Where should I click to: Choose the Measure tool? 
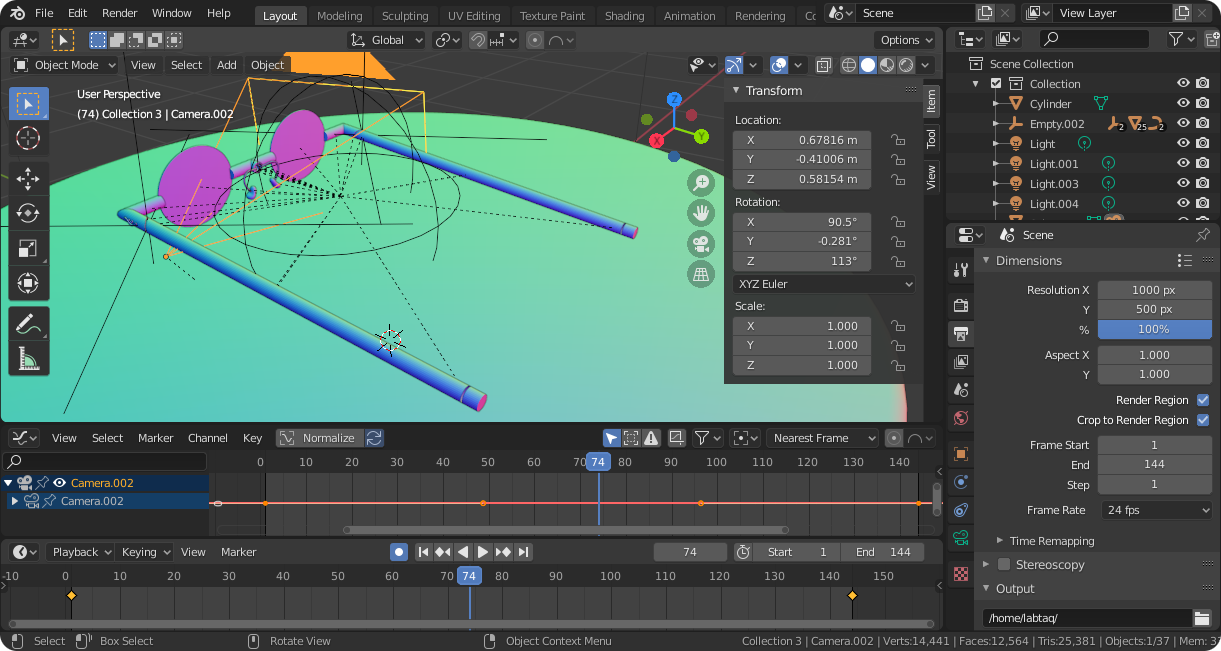[28, 357]
